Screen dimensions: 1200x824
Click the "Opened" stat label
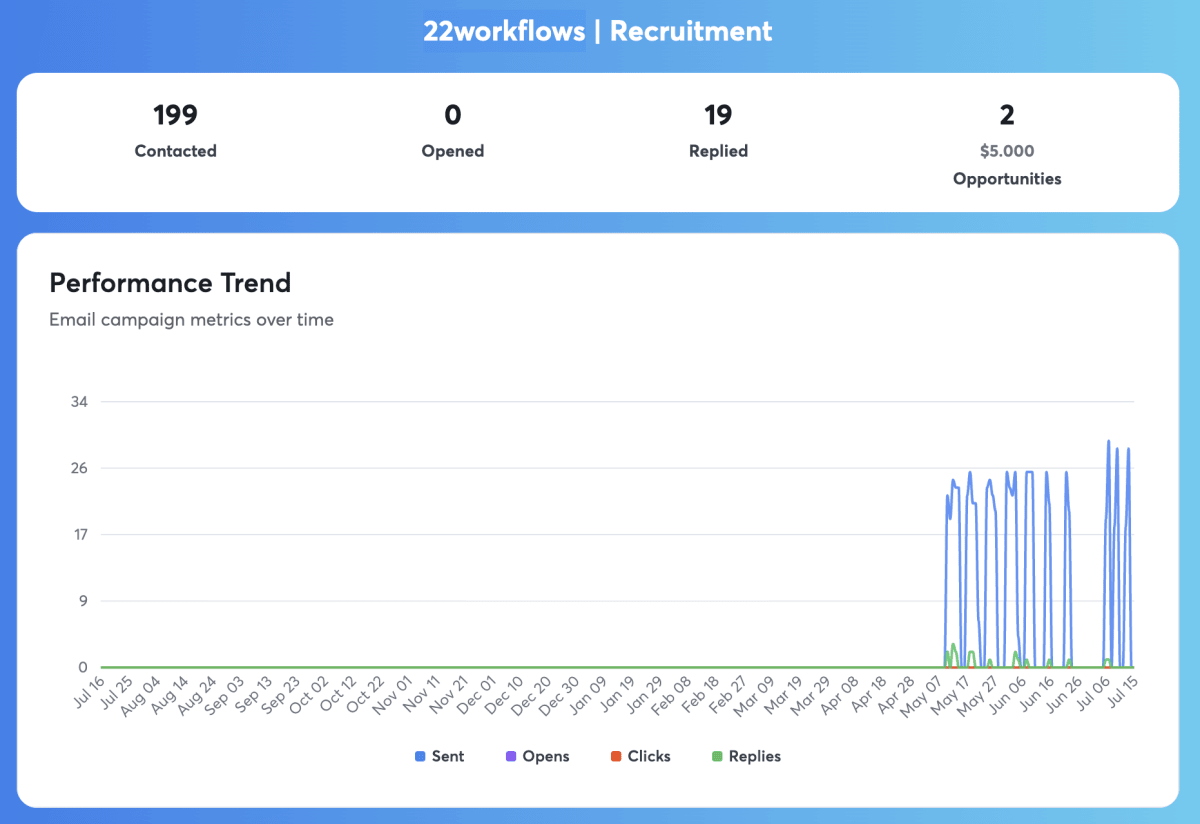click(x=453, y=151)
